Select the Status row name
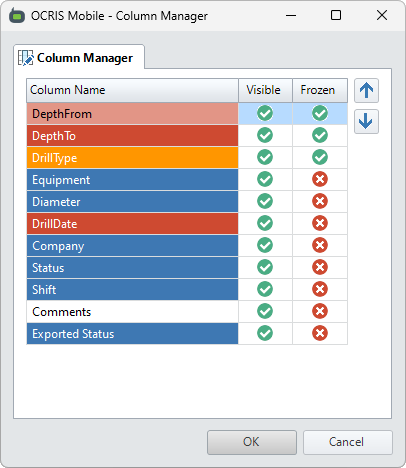This screenshot has width=406, height=468. coord(132,268)
